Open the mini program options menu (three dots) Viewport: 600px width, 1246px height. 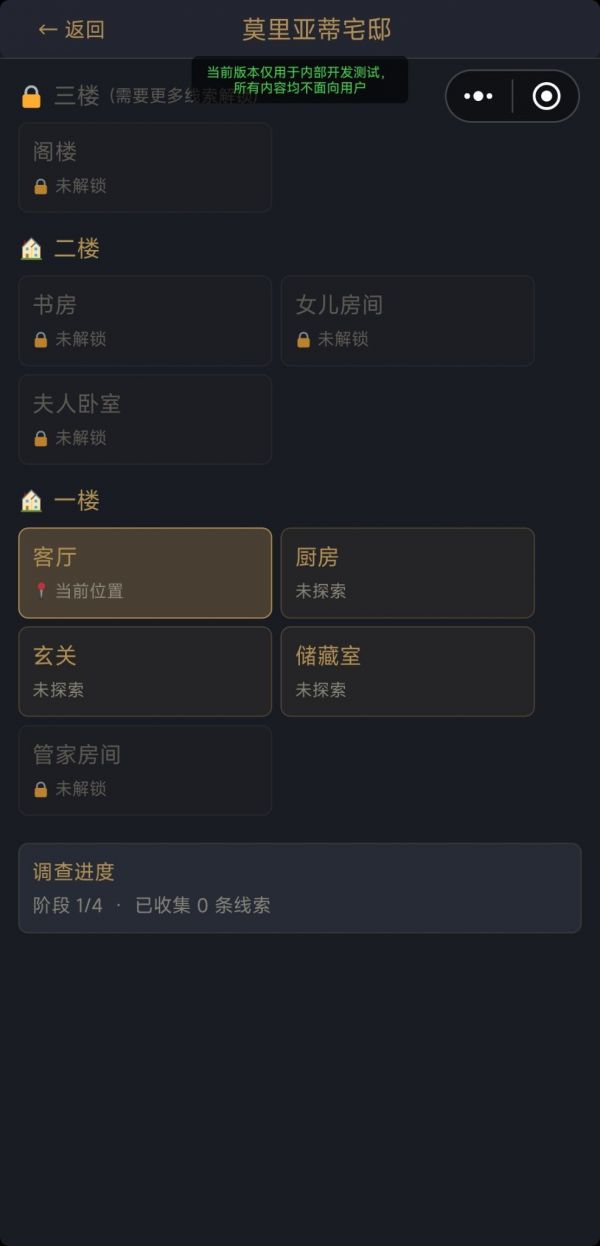478,96
